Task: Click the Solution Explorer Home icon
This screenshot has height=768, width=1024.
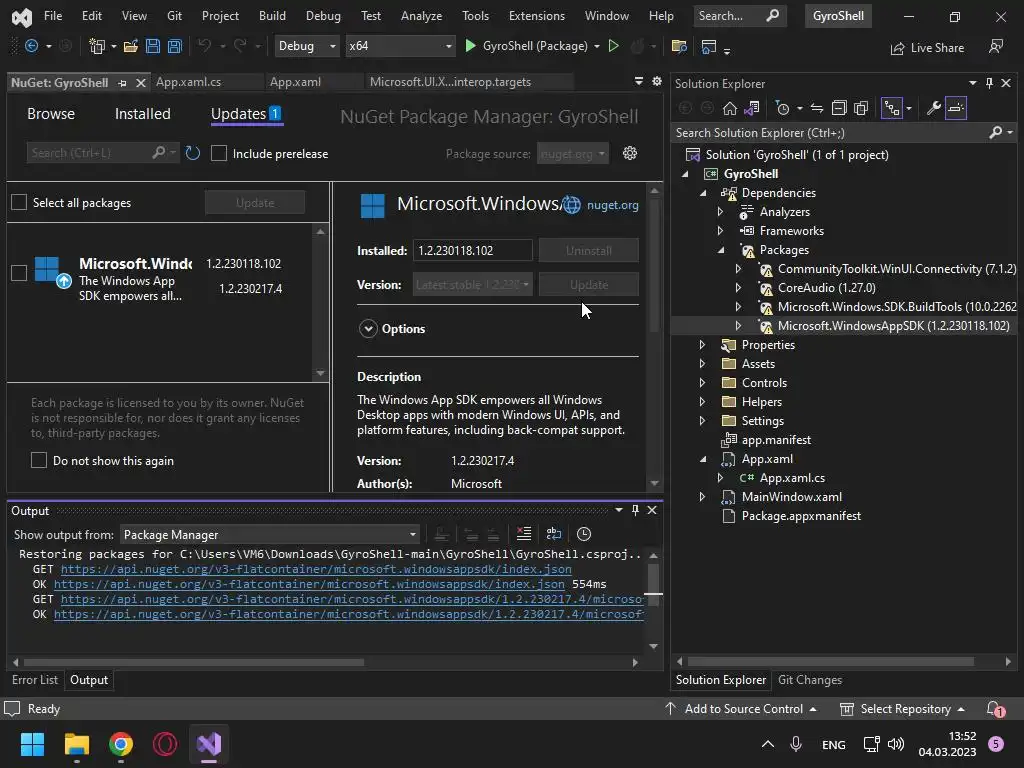Action: point(729,108)
